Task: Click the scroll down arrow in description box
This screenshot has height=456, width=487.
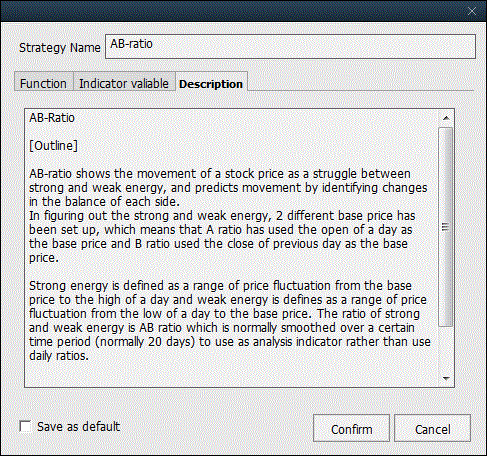Action: 446,378
